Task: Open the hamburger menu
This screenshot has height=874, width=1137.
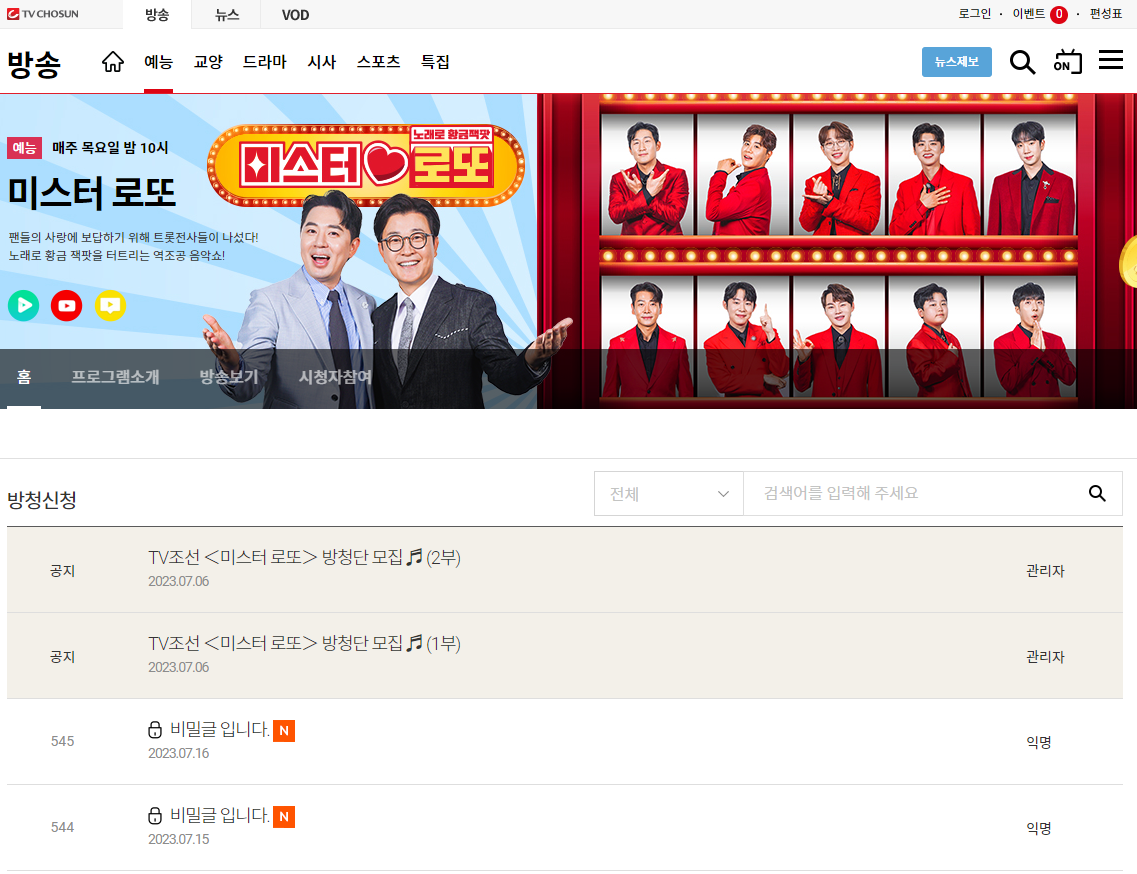Action: [x=1110, y=60]
